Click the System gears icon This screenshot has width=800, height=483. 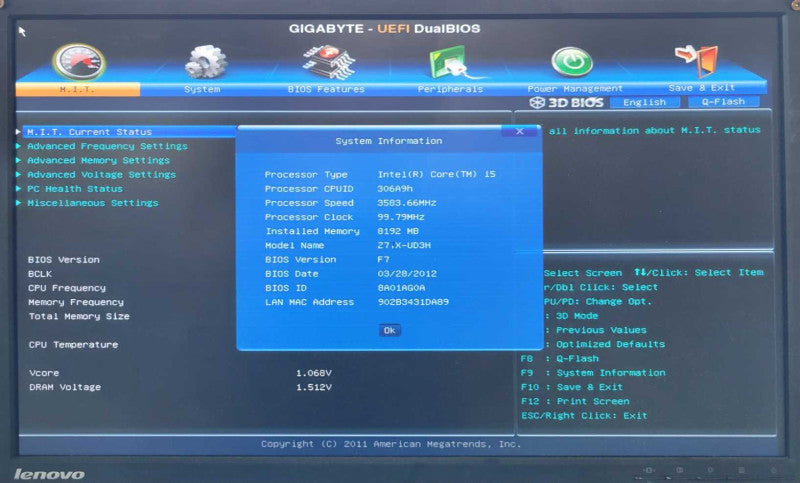pos(205,62)
